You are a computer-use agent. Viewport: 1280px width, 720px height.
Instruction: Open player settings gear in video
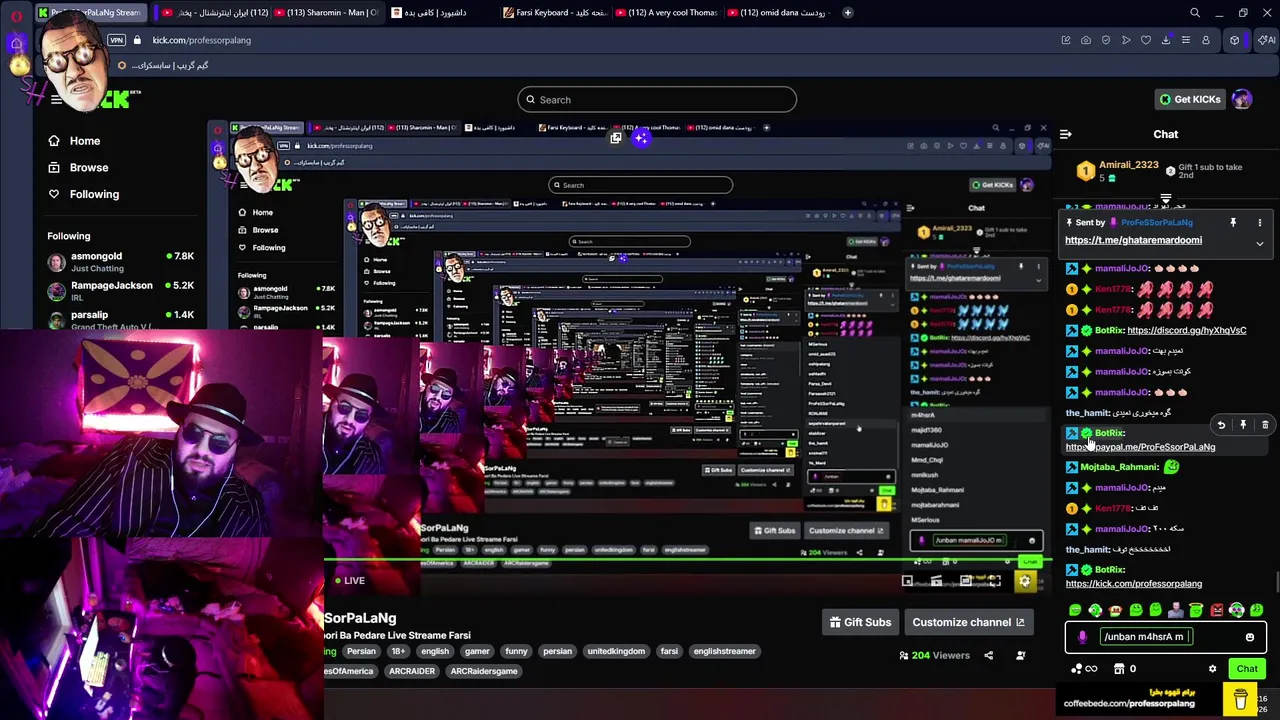(x=1024, y=581)
